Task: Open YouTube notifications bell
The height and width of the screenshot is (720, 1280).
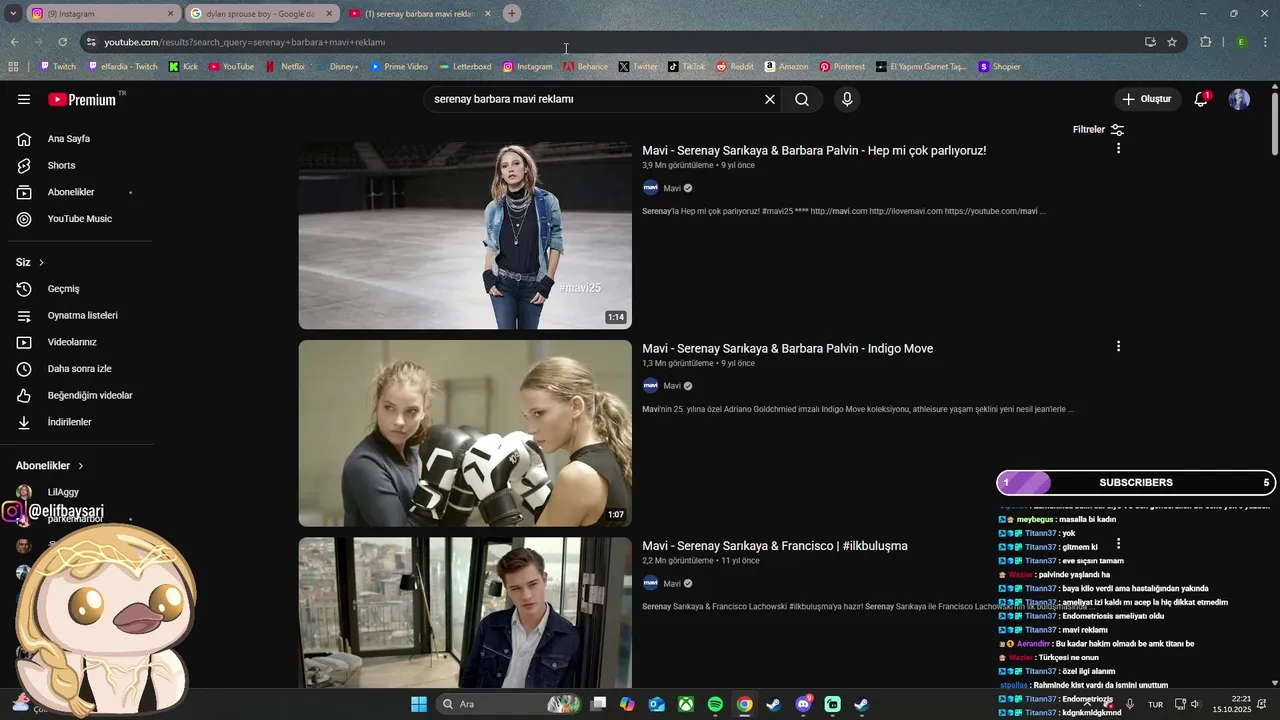Action: coord(1201,99)
